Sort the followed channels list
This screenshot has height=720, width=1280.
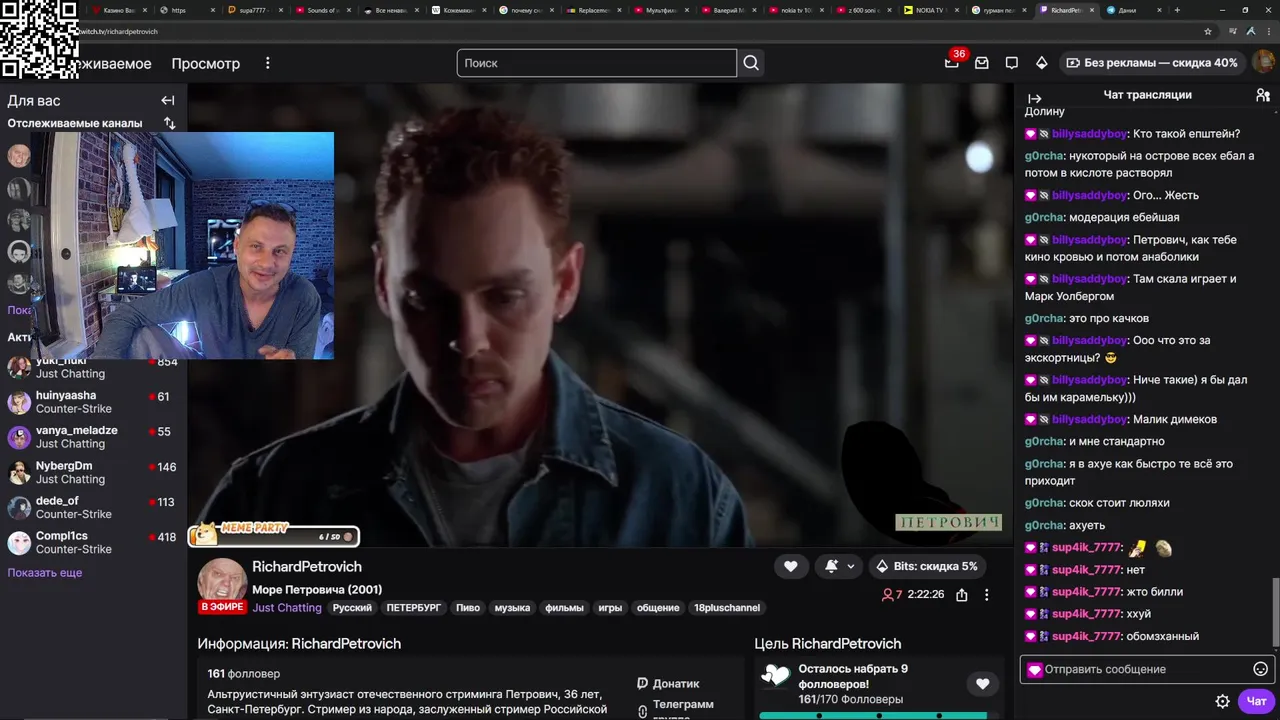tap(170, 124)
